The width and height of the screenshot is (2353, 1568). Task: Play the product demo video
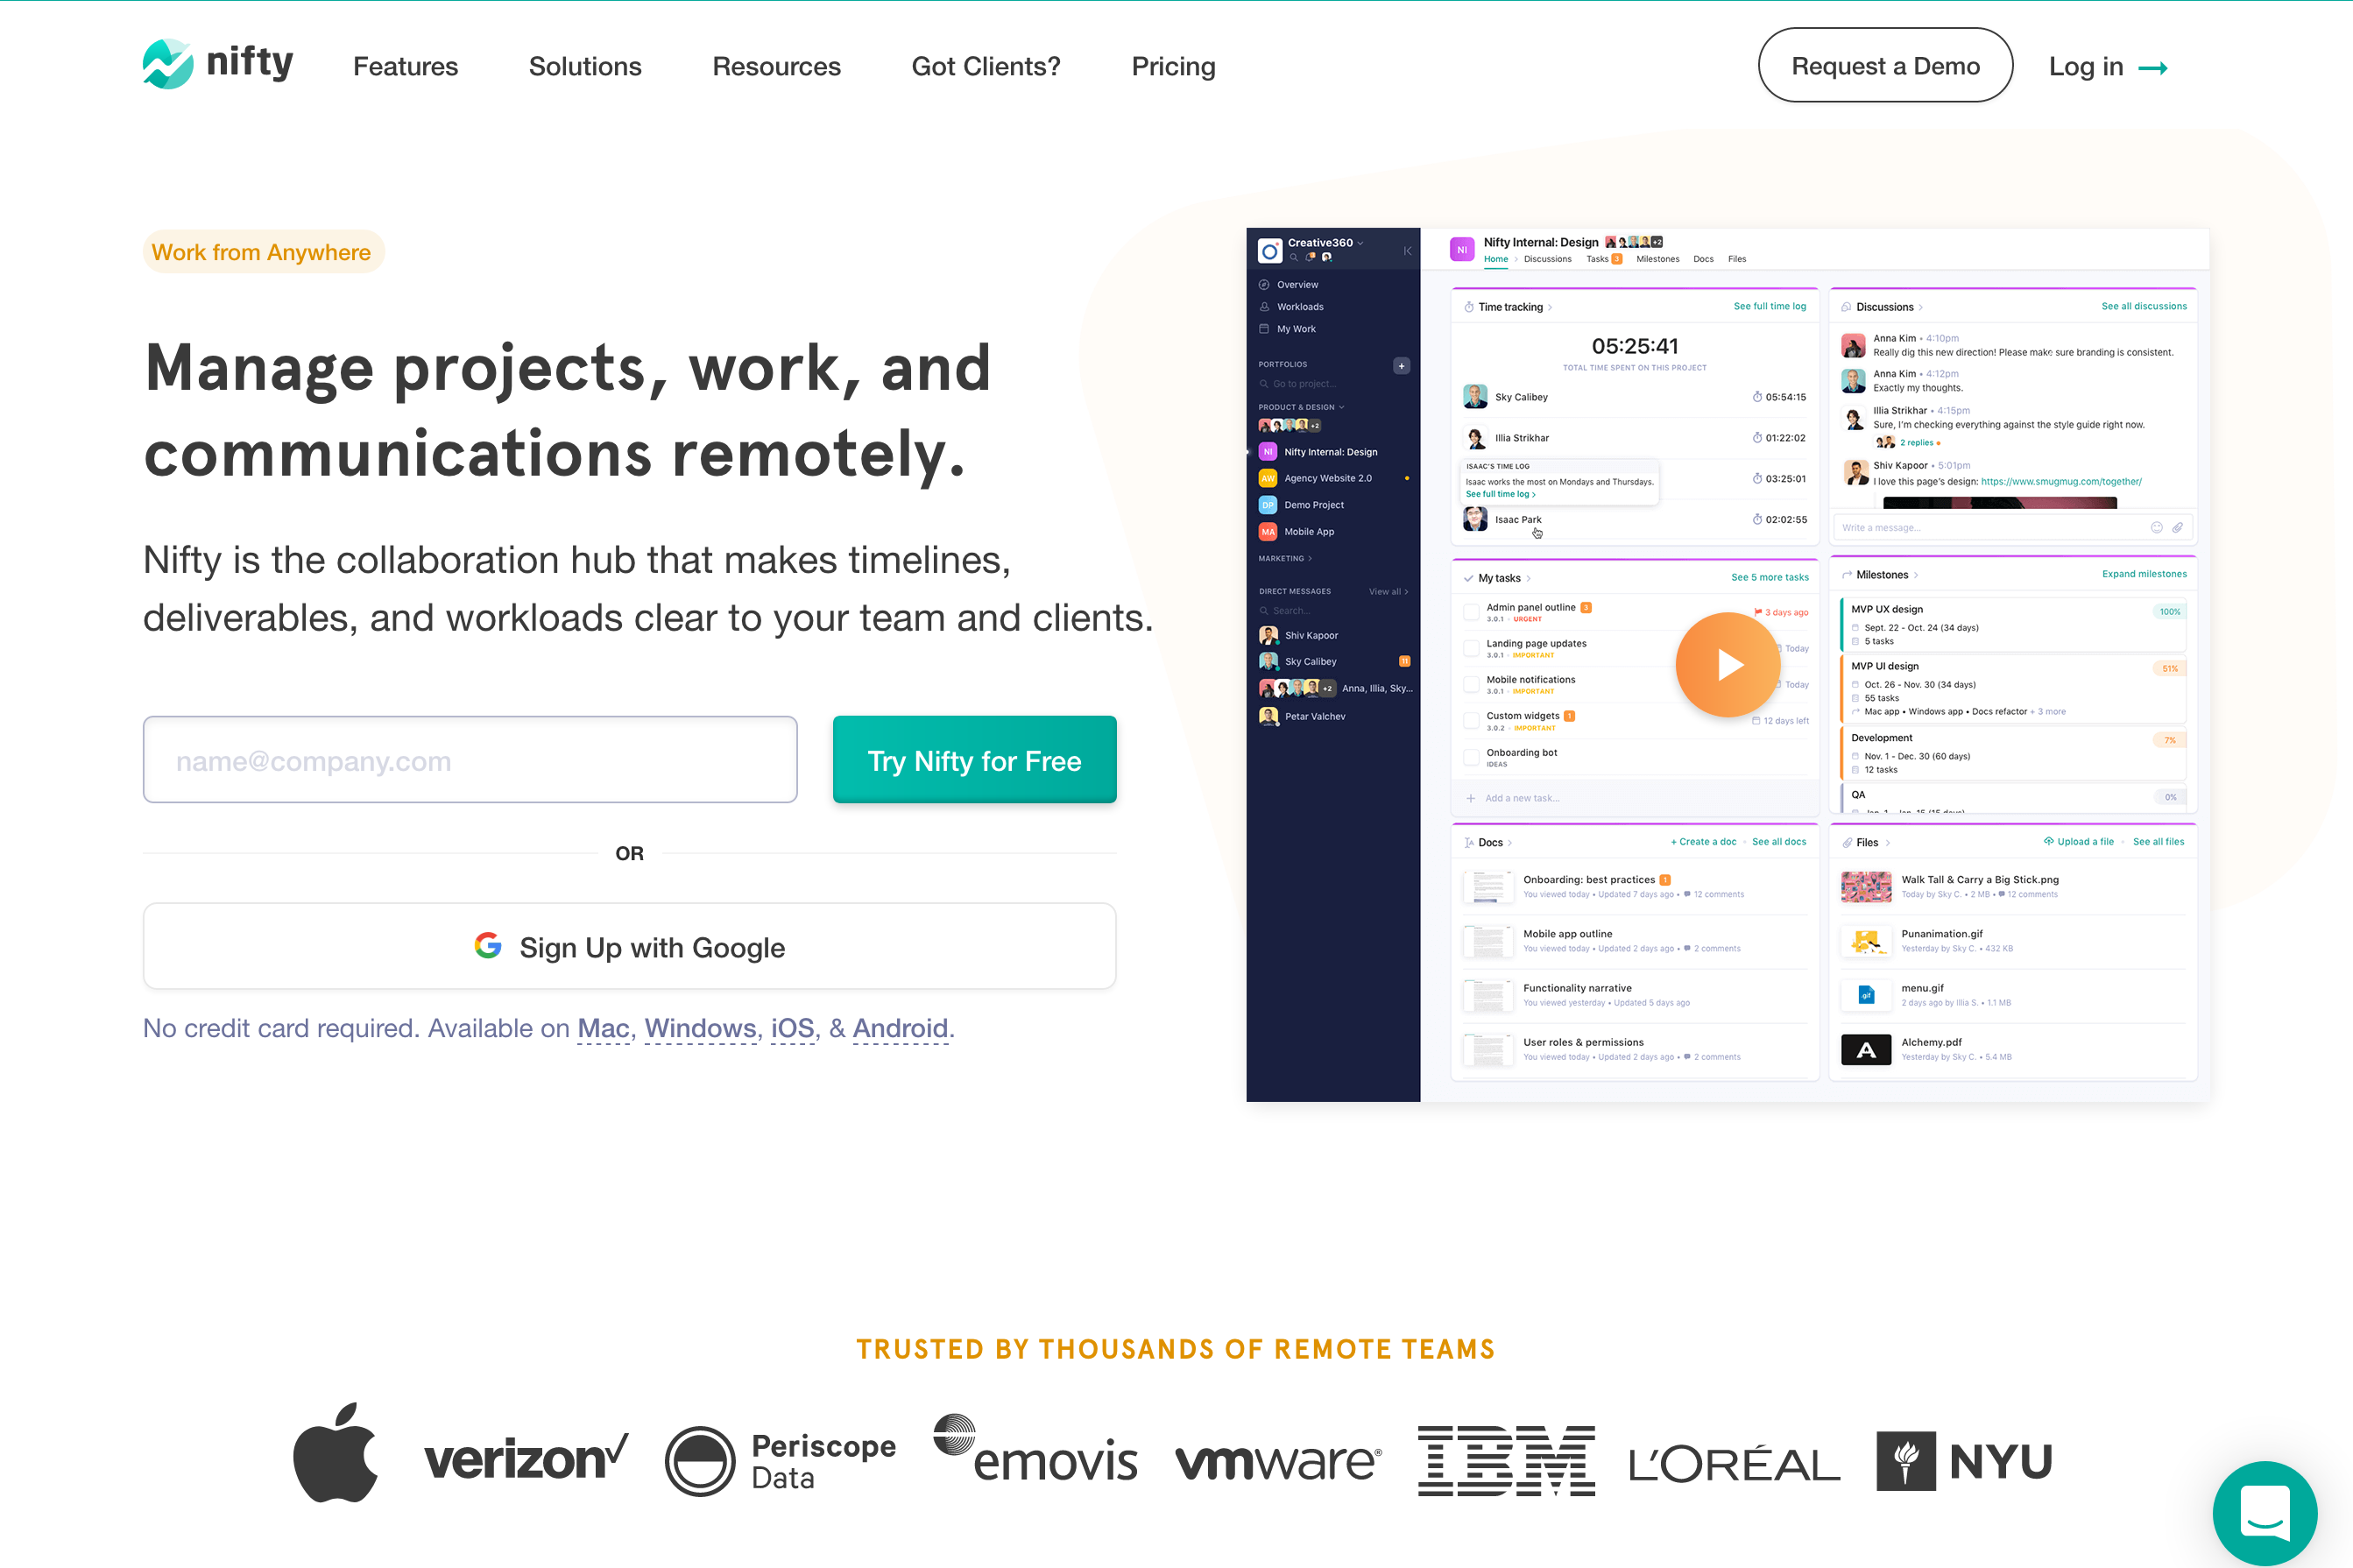click(x=1727, y=664)
